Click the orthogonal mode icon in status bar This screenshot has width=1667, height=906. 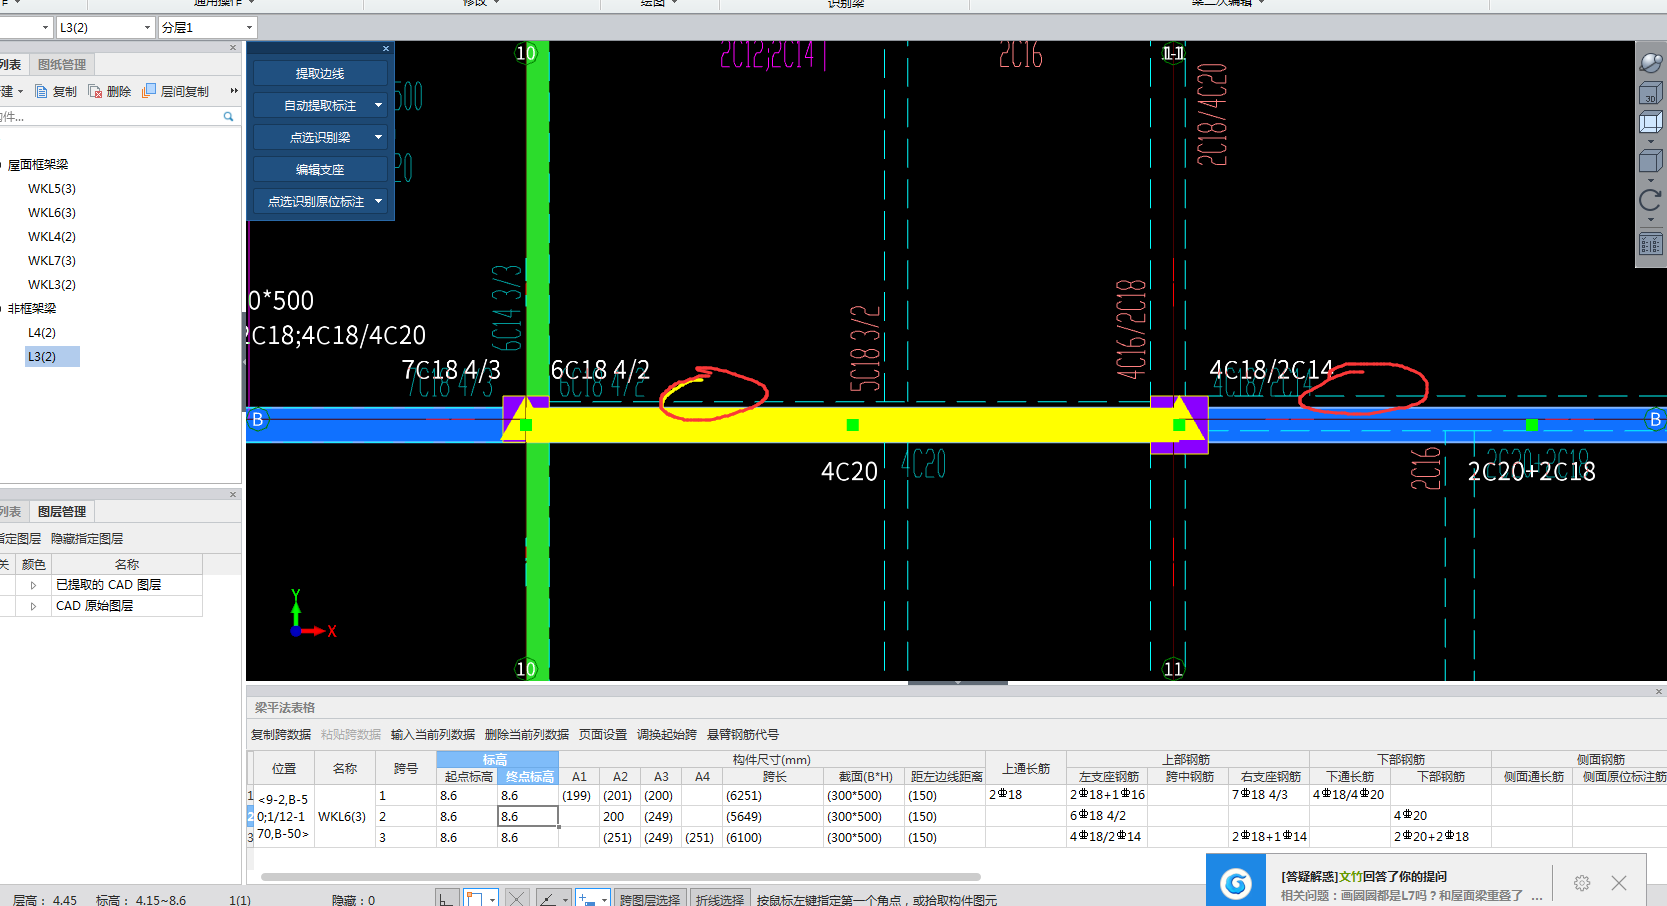(446, 898)
